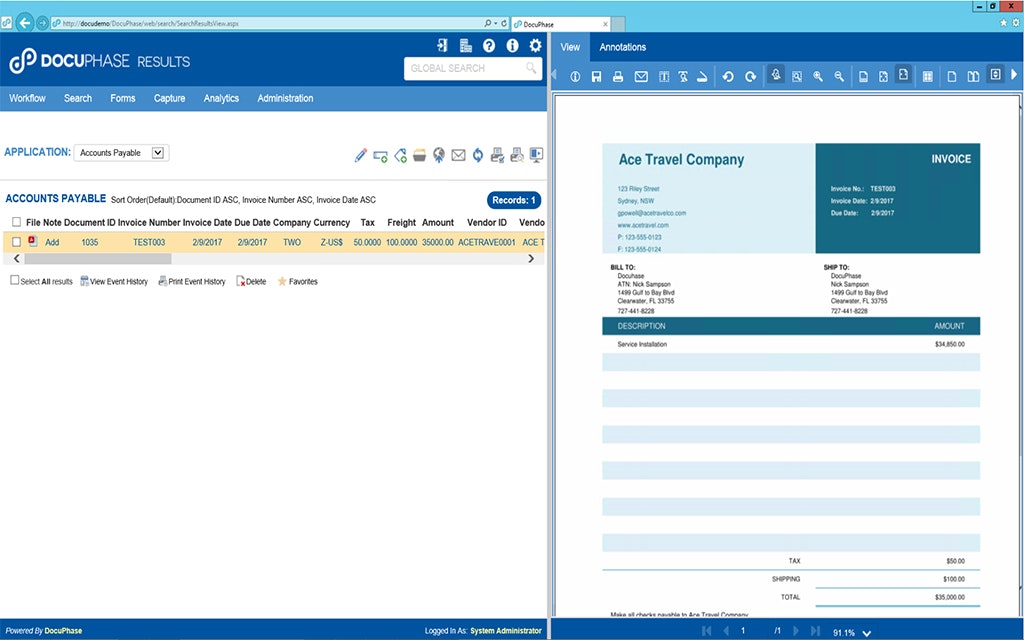Image resolution: width=1024 pixels, height=640 pixels.
Task: Click the print with checkmark icon
Action: coord(497,155)
